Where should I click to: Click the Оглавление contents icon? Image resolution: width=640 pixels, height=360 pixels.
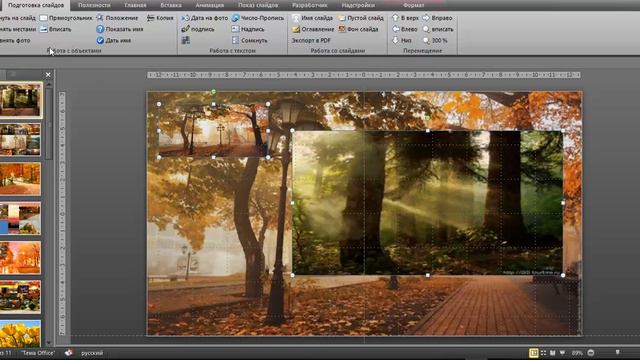tap(296, 29)
